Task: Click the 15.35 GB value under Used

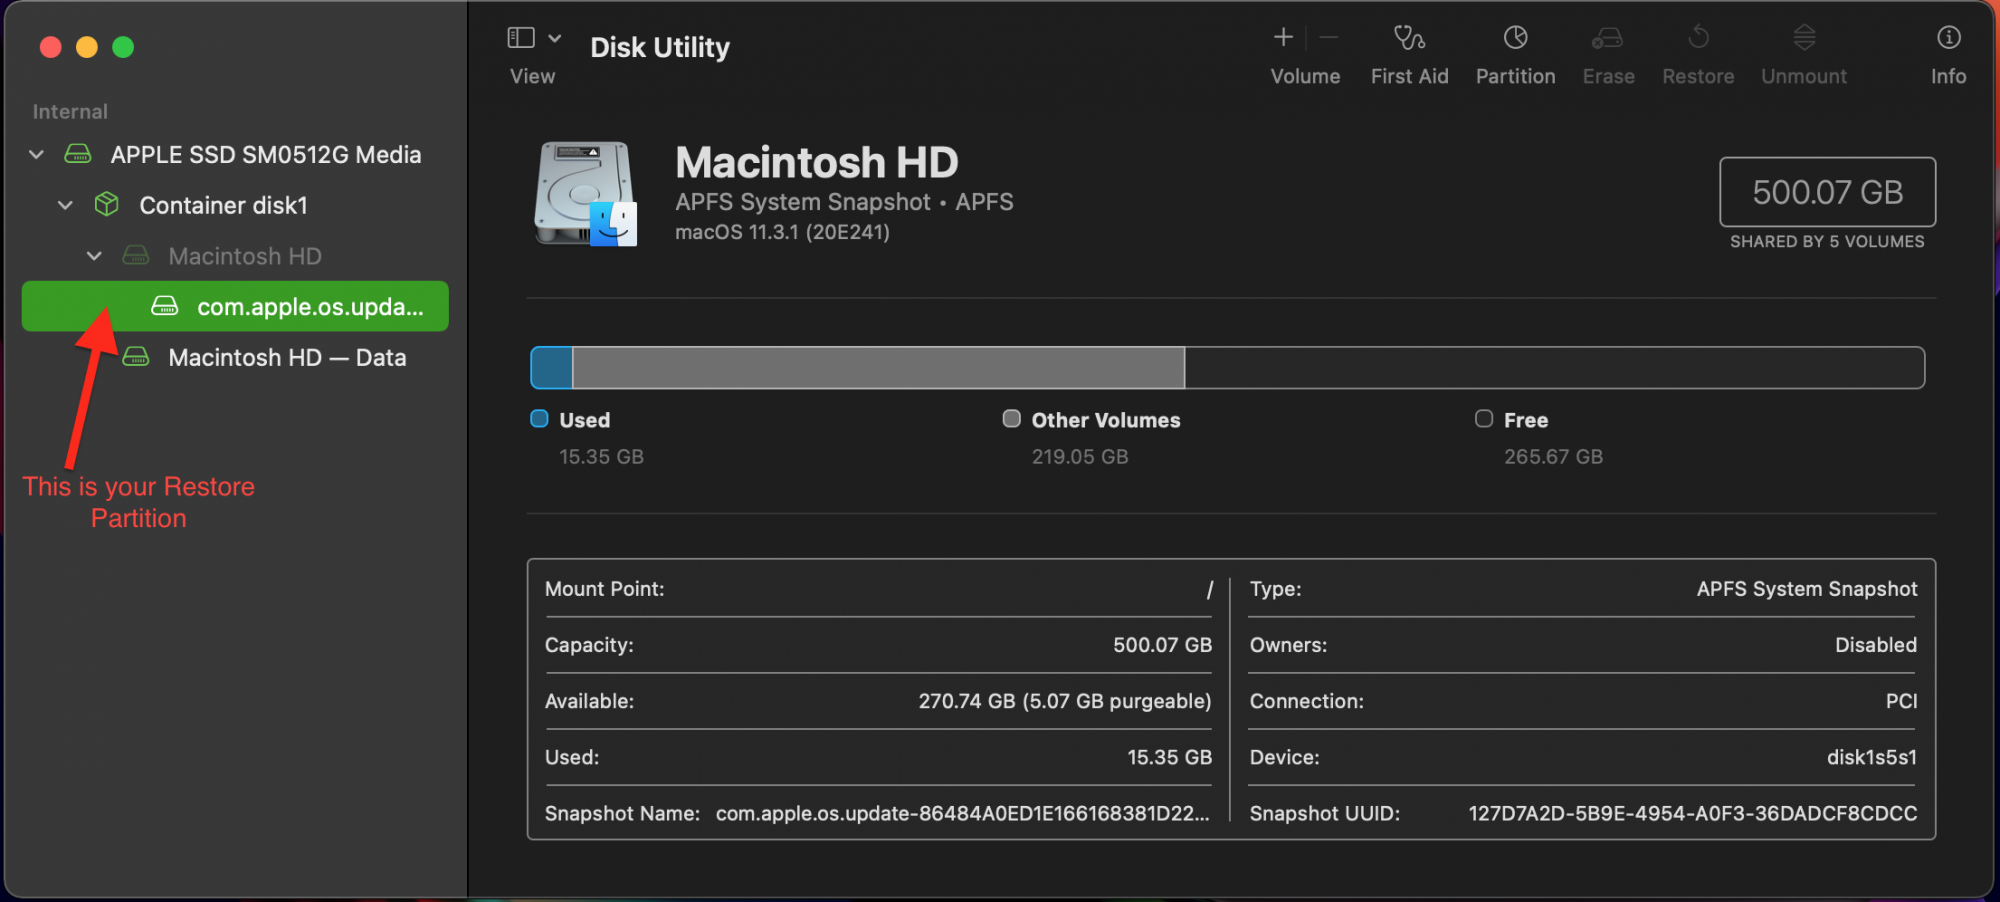Action: pyautogui.click(x=601, y=457)
